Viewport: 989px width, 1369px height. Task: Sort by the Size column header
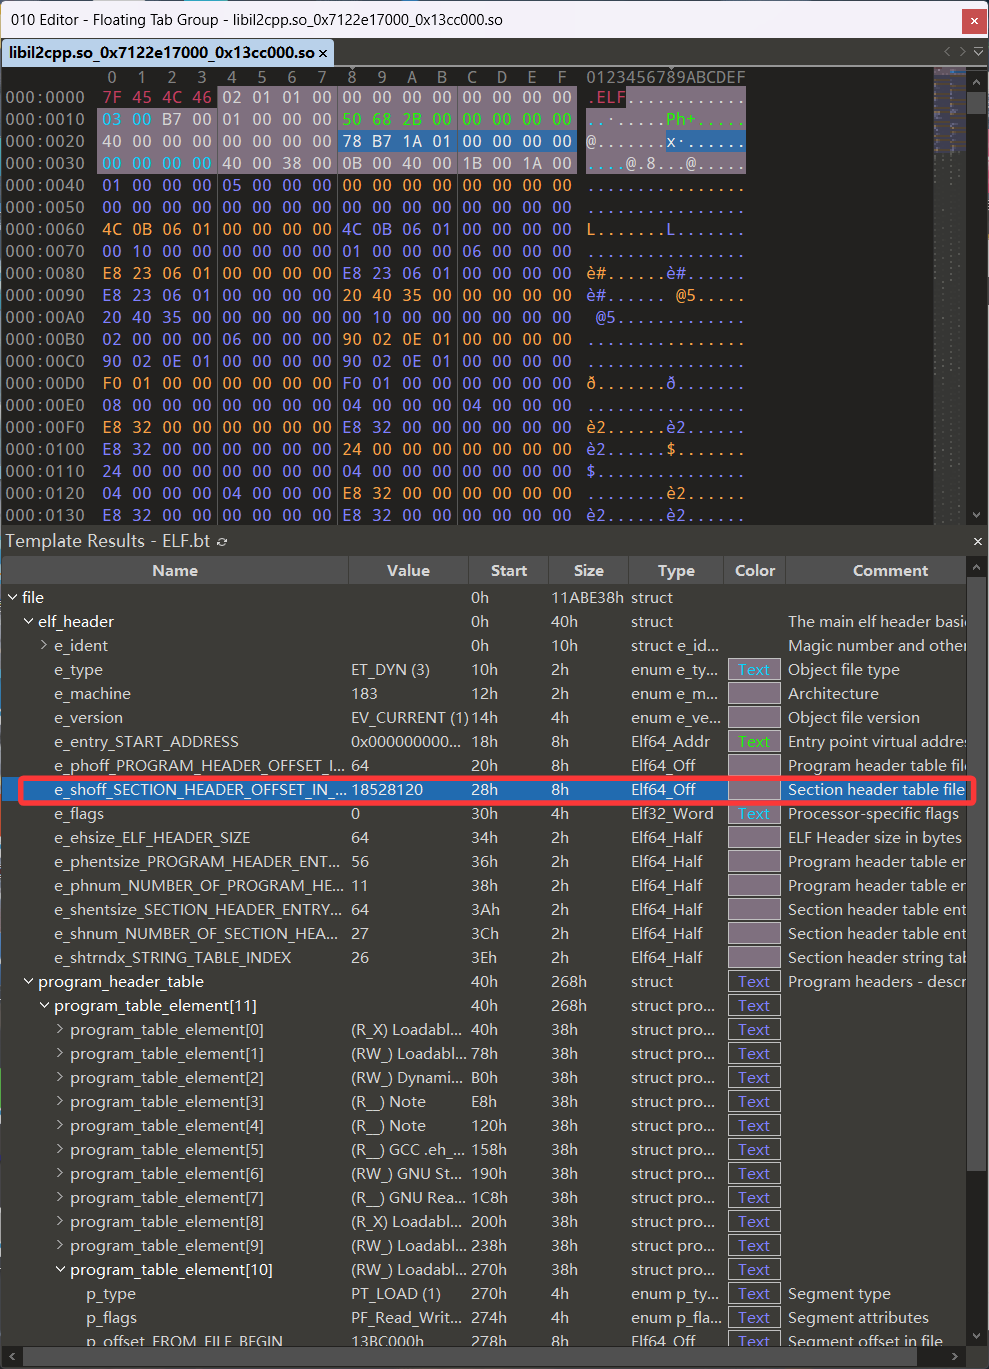pos(588,570)
